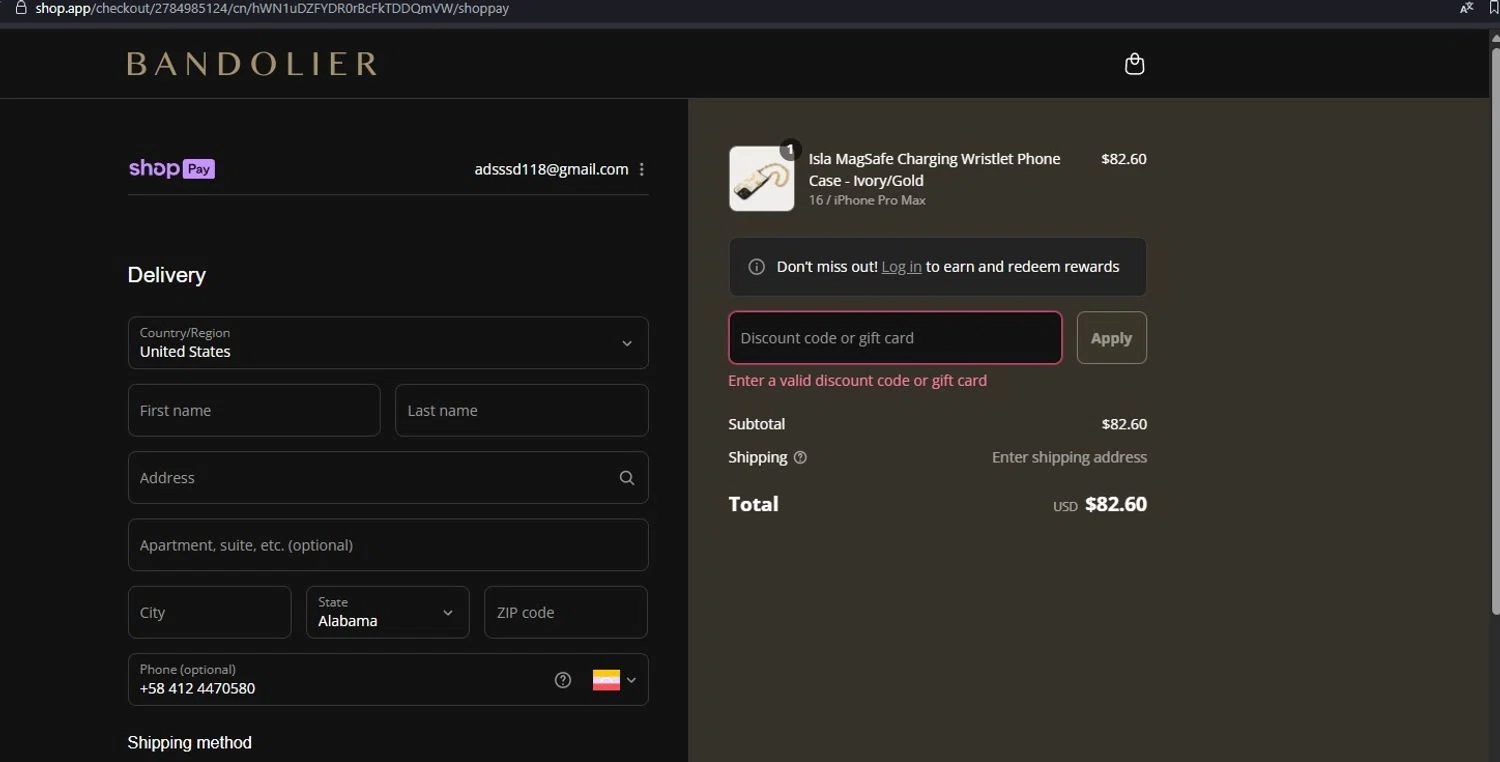
Task: Open account options menu beside the email
Action: [x=642, y=169]
